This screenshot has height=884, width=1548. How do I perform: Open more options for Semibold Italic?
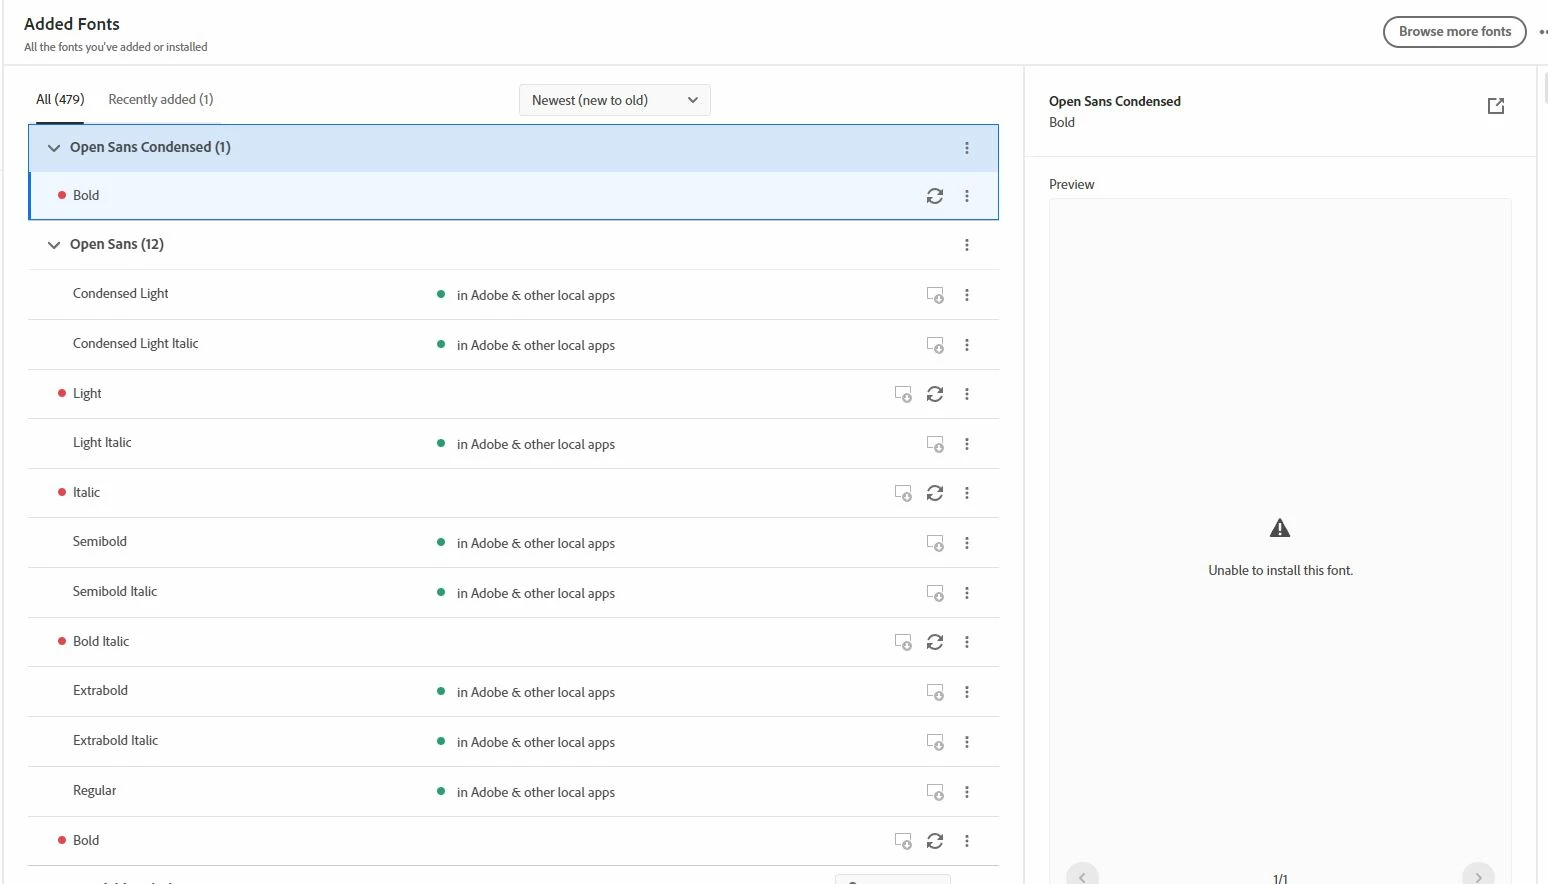coord(967,593)
